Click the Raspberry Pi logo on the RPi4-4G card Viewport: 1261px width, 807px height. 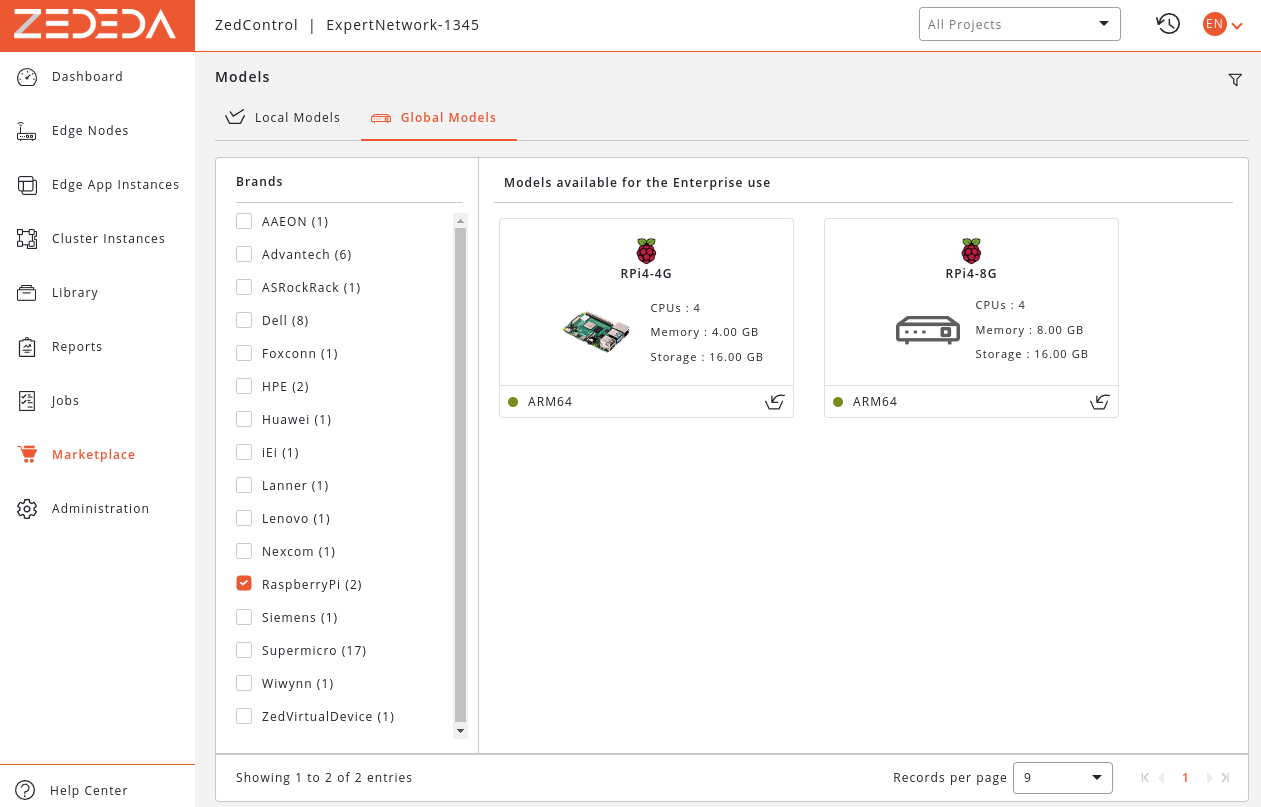[x=646, y=250]
